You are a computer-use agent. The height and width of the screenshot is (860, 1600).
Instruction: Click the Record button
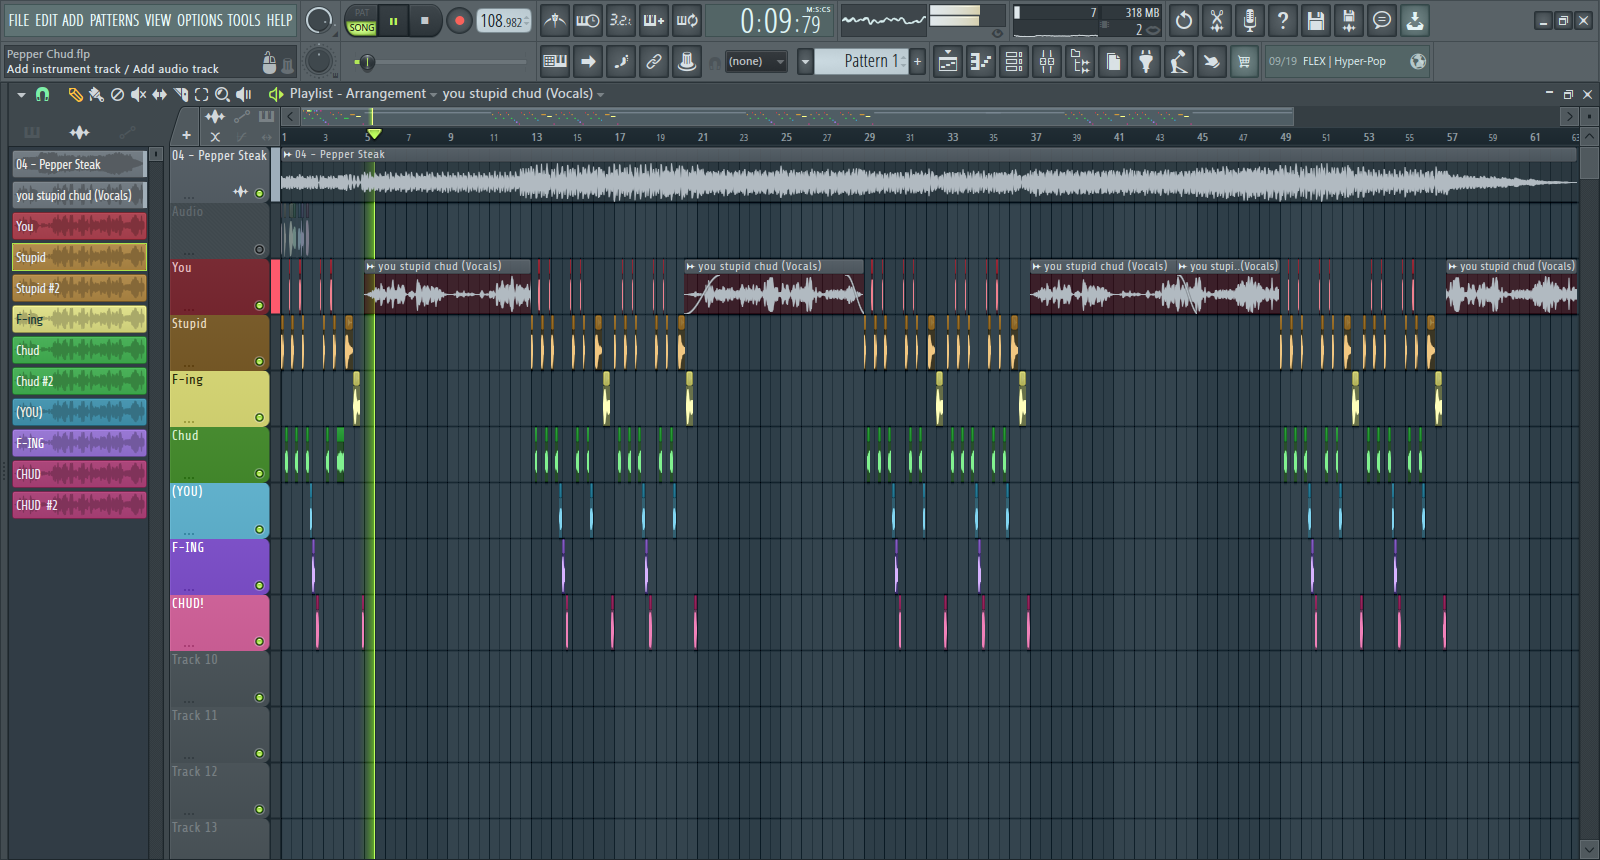(x=459, y=20)
